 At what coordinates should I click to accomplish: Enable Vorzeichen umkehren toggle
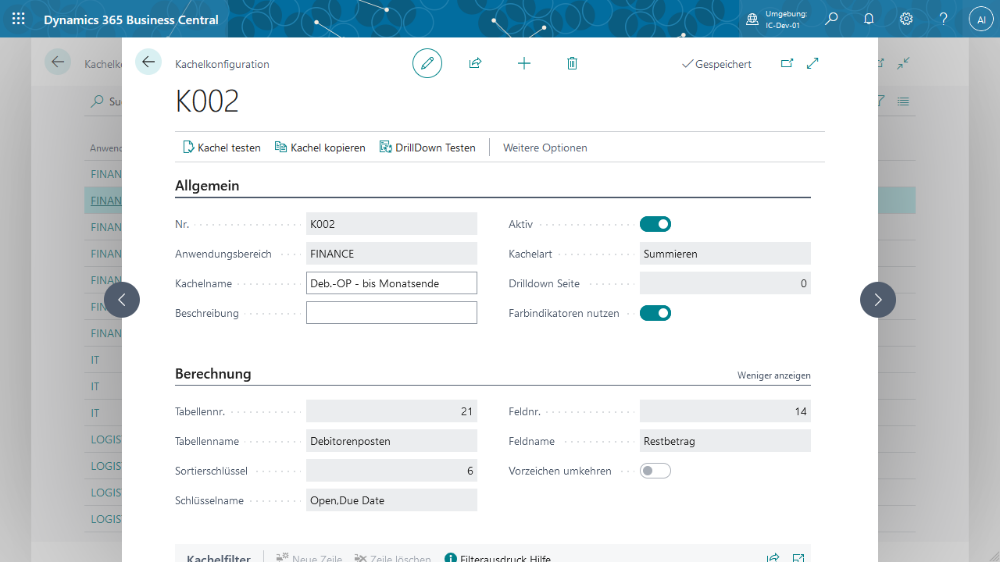tap(655, 471)
